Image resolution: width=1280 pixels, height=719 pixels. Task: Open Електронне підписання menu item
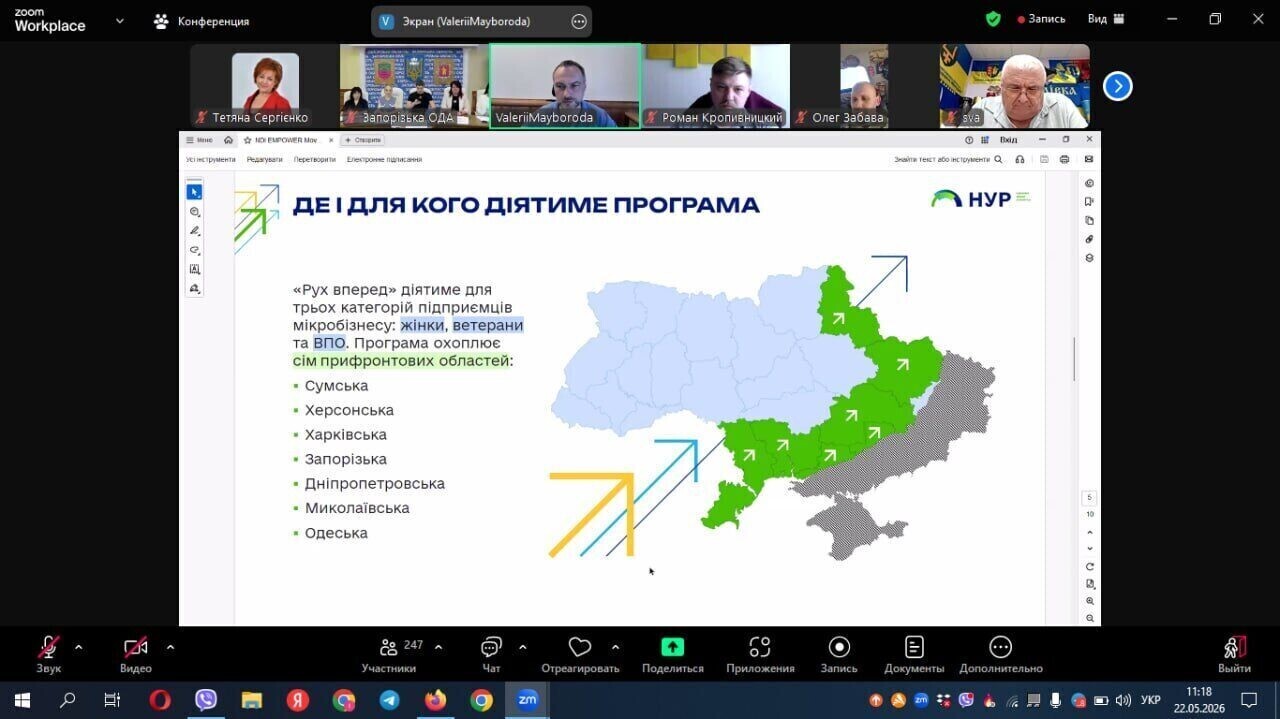(x=384, y=159)
